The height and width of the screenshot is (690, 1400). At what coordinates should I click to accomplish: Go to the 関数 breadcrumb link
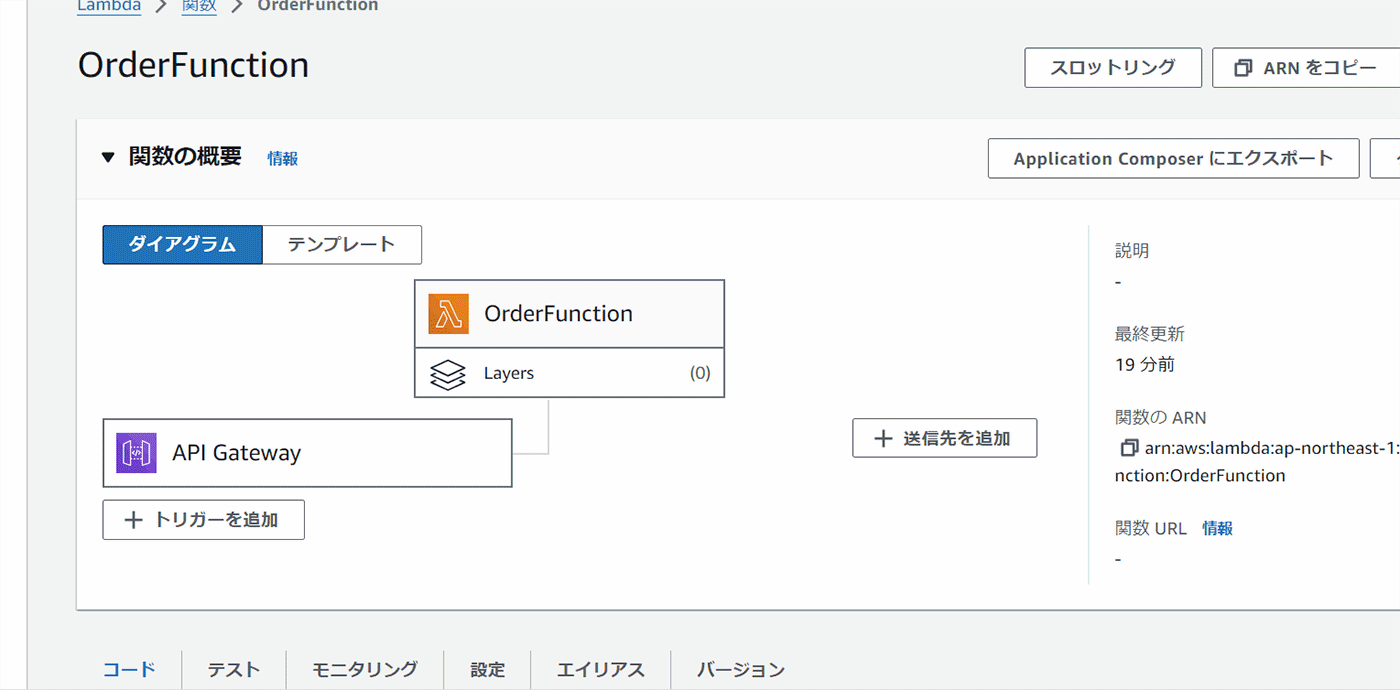click(x=200, y=6)
